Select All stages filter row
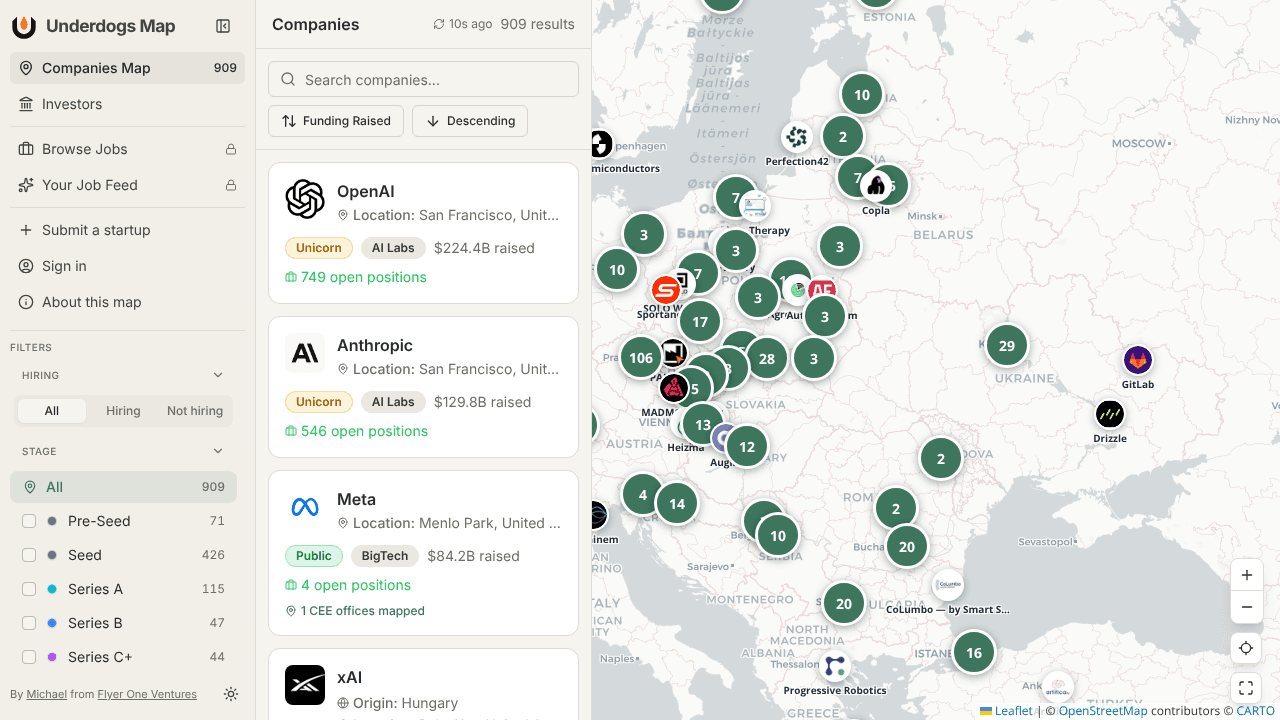The image size is (1280, 720). 123,487
